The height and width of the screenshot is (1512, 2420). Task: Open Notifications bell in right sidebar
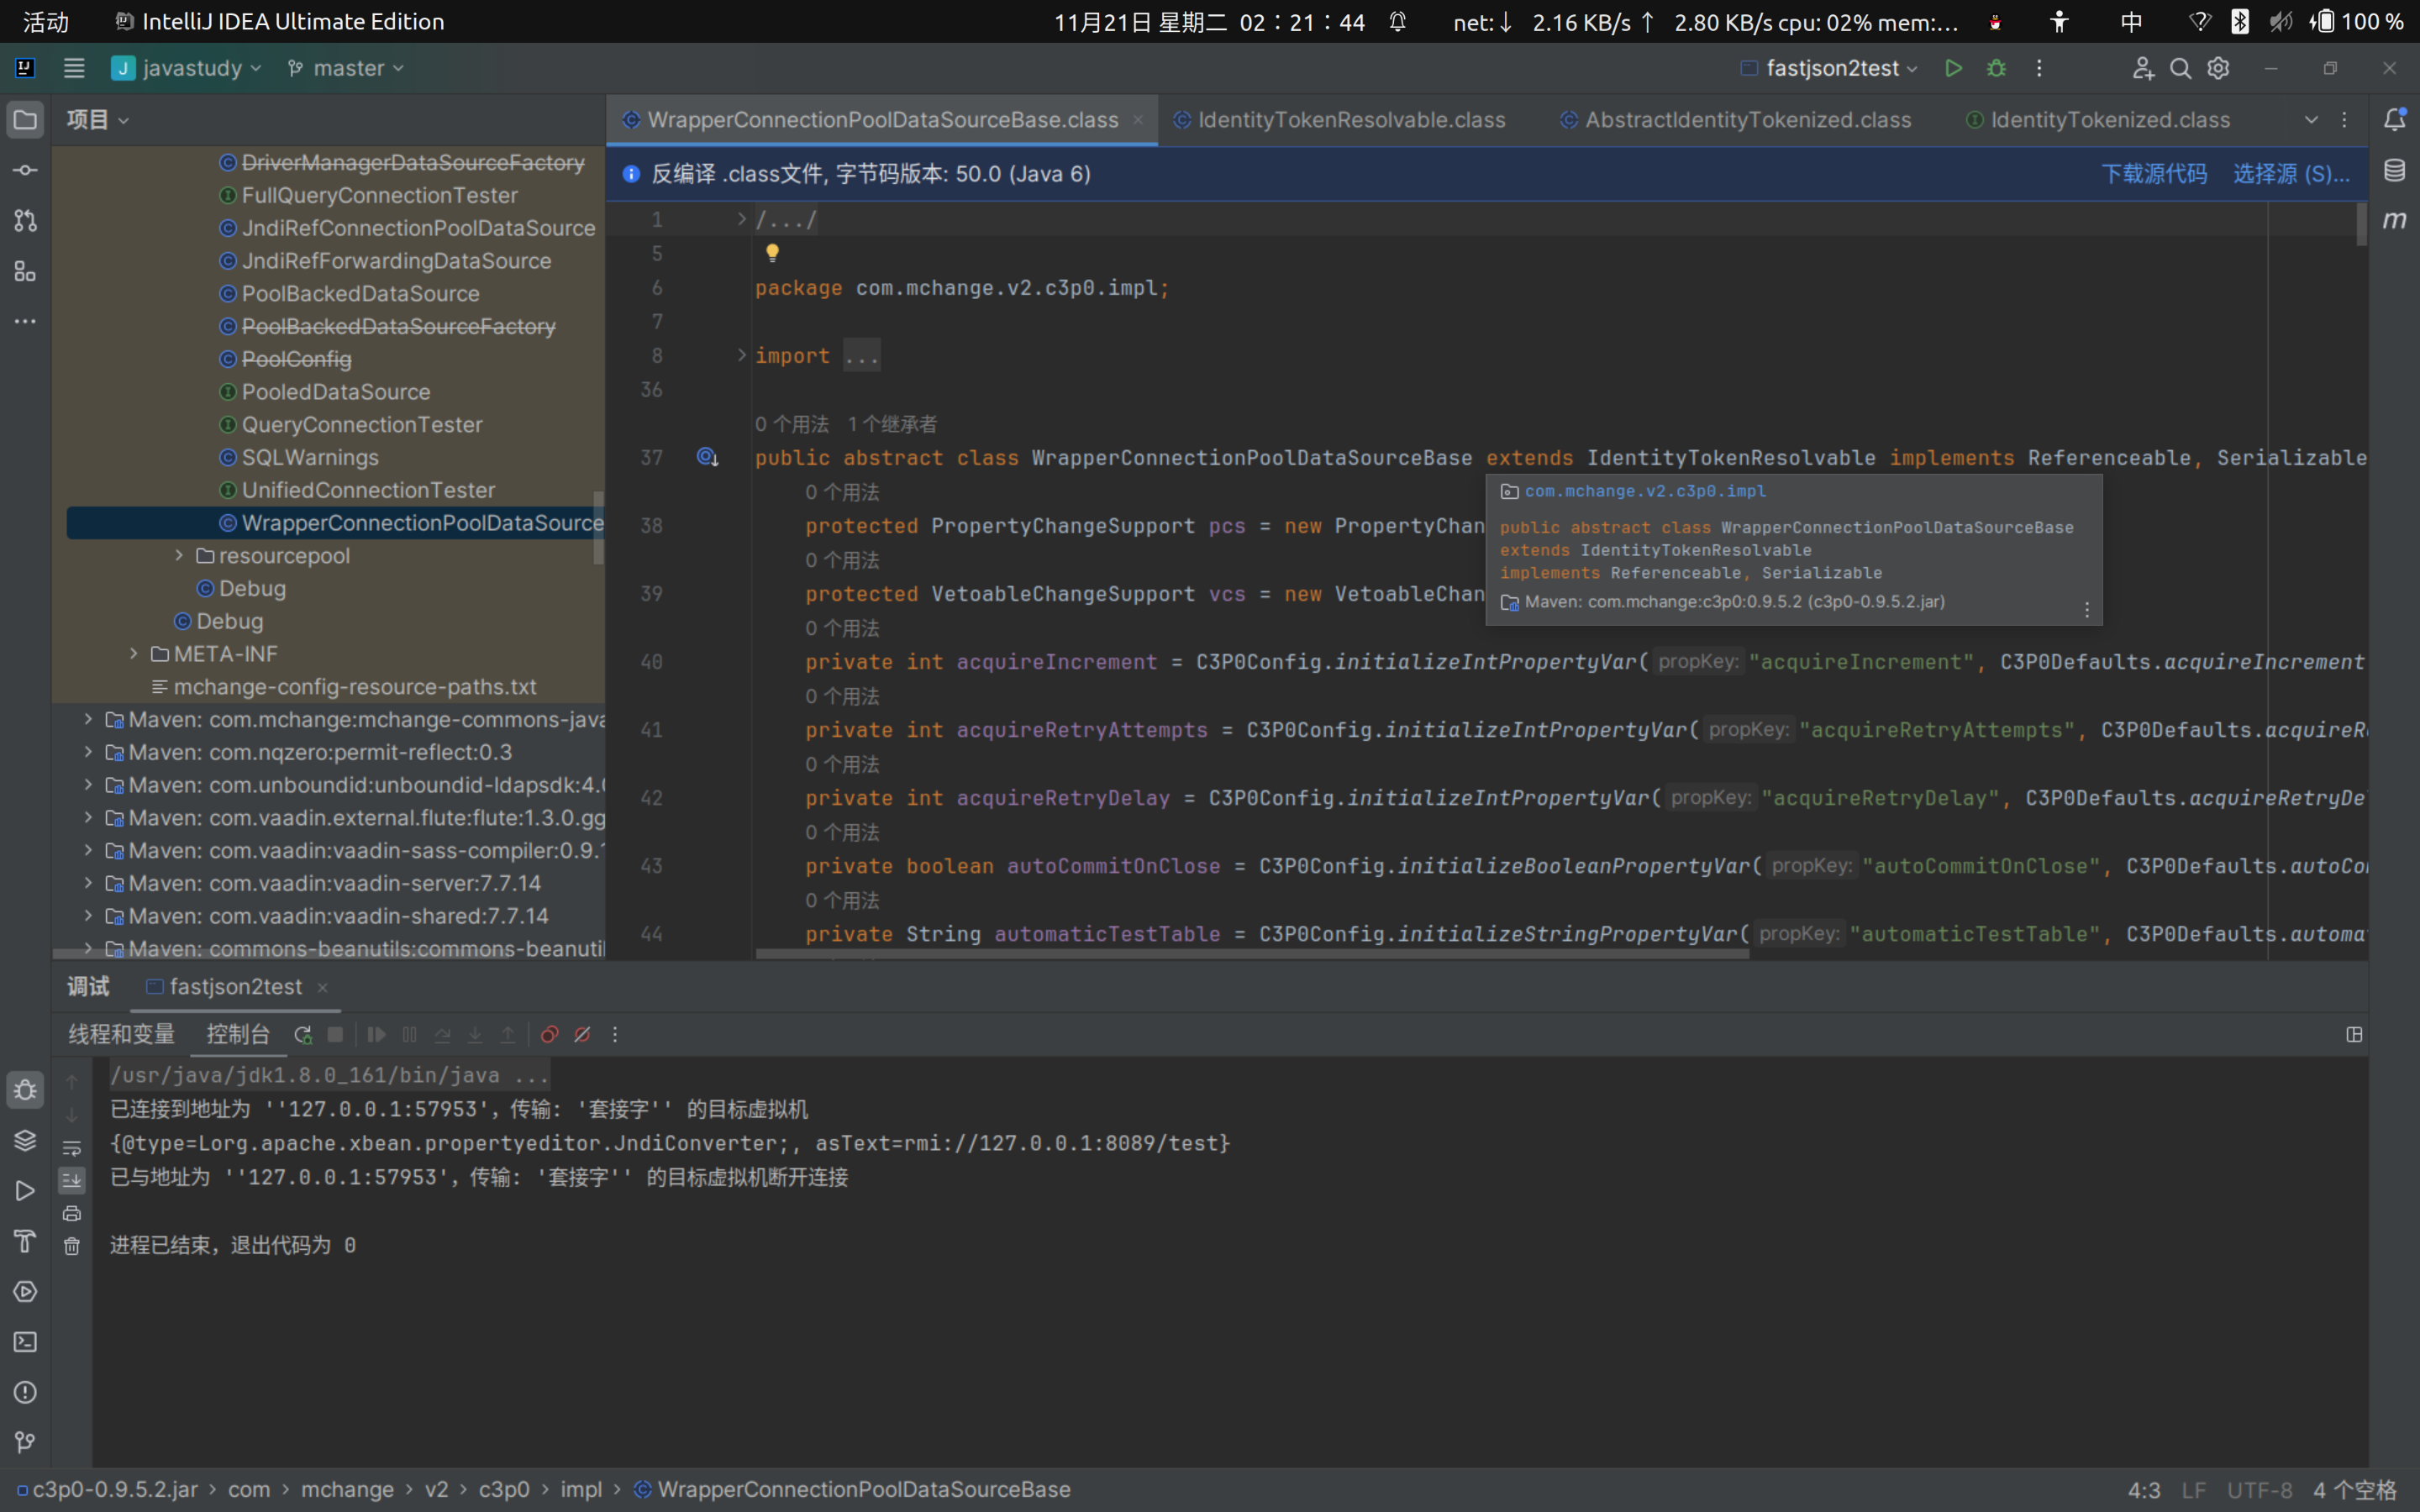(x=2394, y=119)
